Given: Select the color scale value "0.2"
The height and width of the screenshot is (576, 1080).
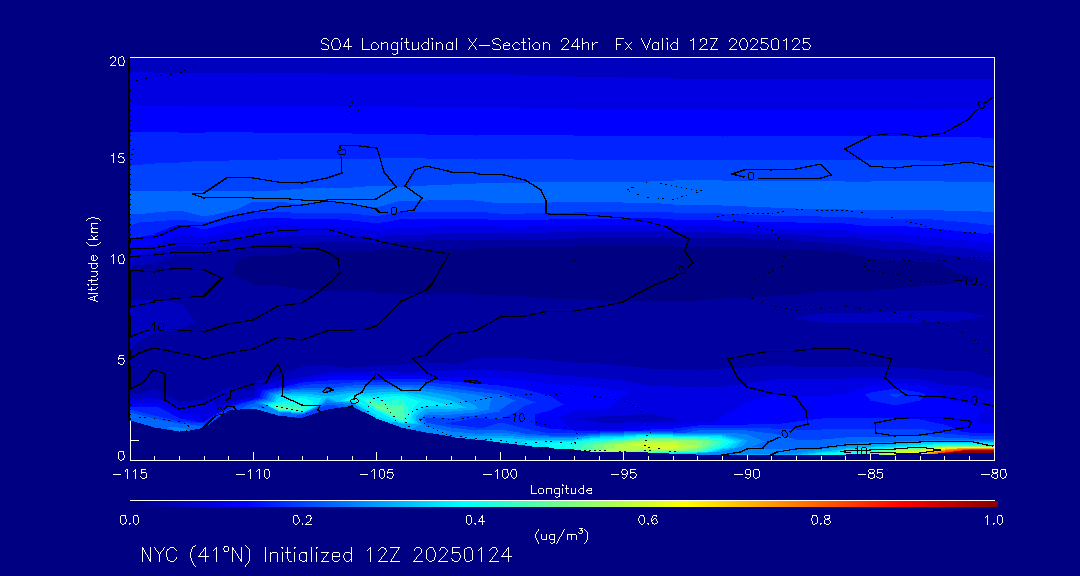Looking at the screenshot, I should tap(303, 521).
